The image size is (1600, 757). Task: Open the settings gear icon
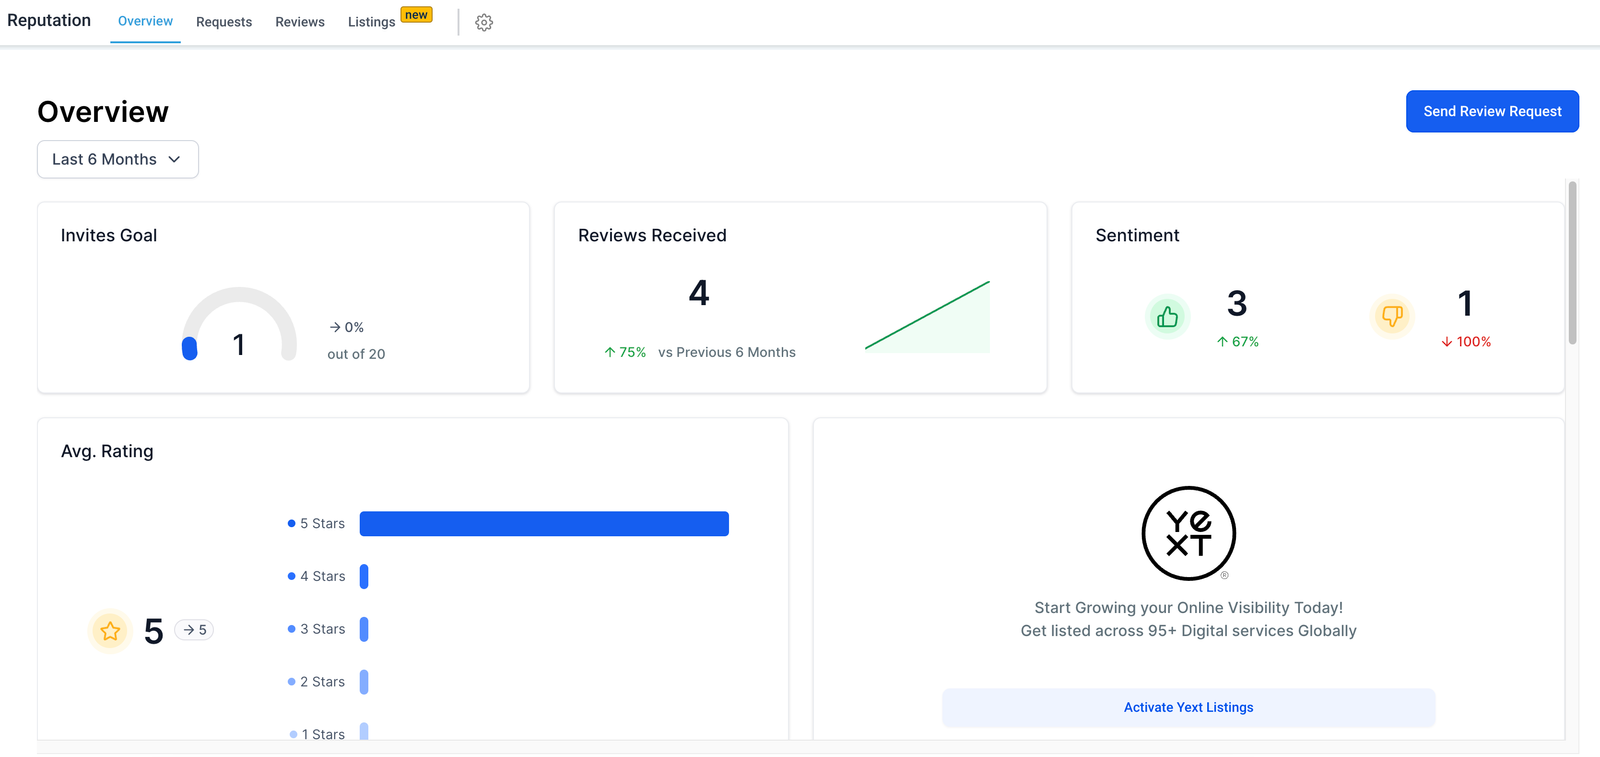pos(484,22)
